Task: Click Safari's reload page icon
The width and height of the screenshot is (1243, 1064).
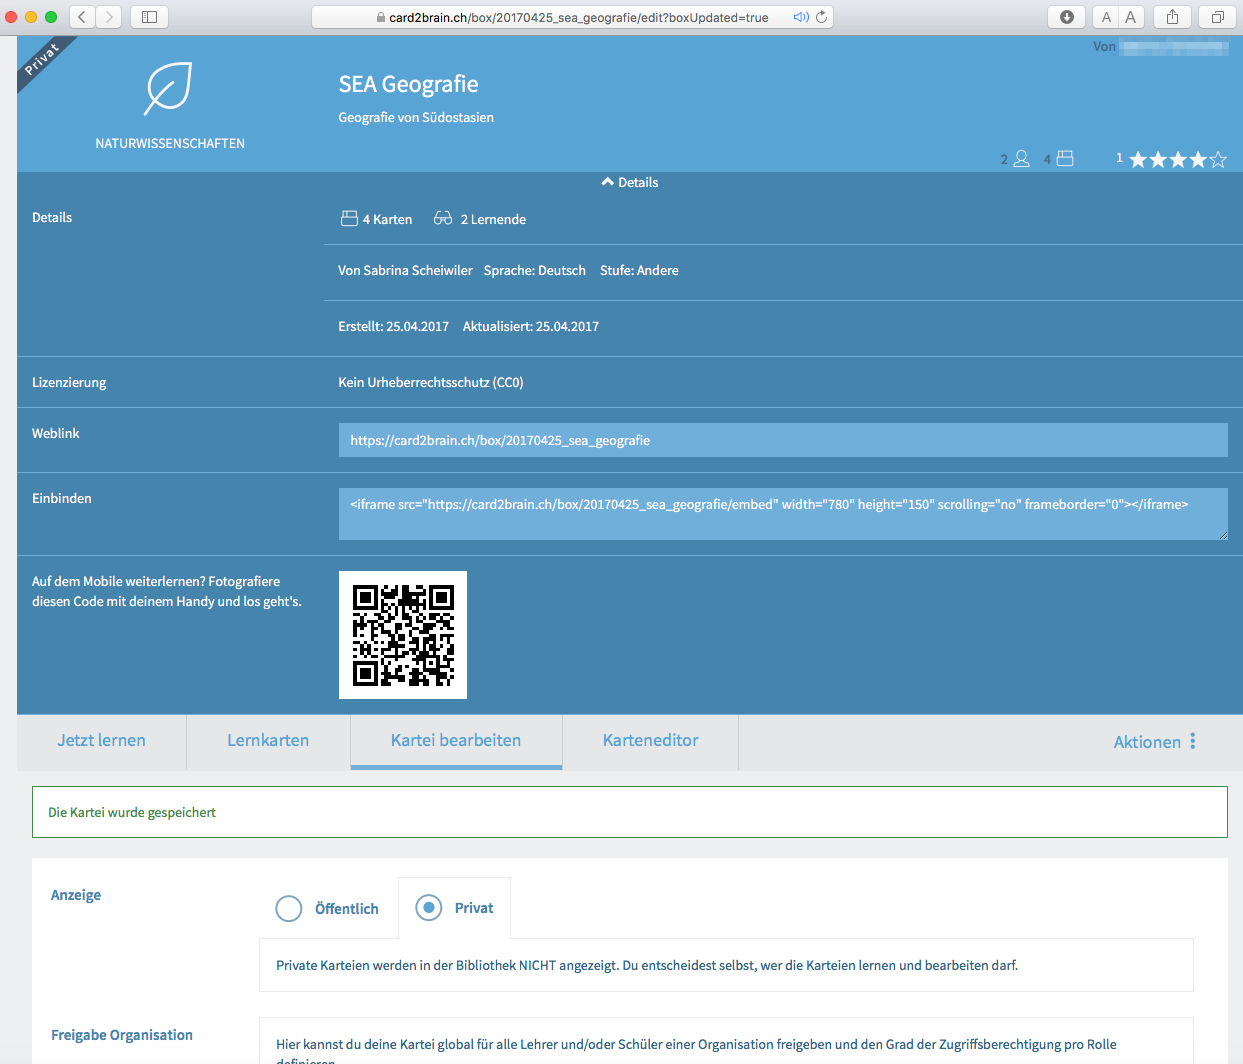Action: pyautogui.click(x=821, y=17)
